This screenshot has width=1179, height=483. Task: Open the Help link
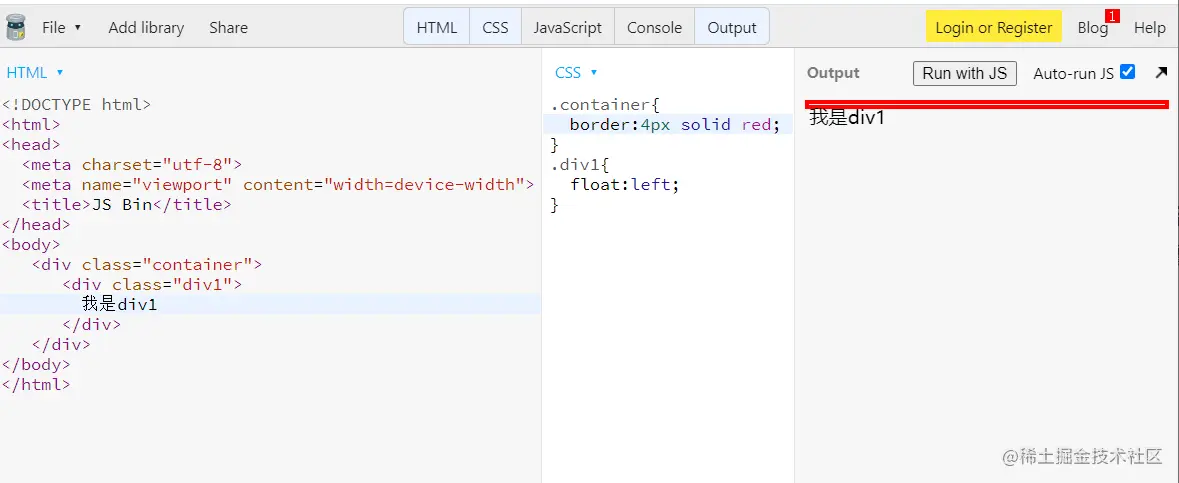click(x=1149, y=28)
